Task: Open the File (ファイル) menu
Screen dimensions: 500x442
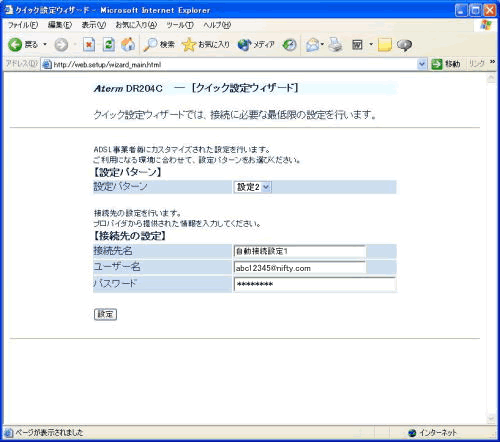Action: click(23, 25)
